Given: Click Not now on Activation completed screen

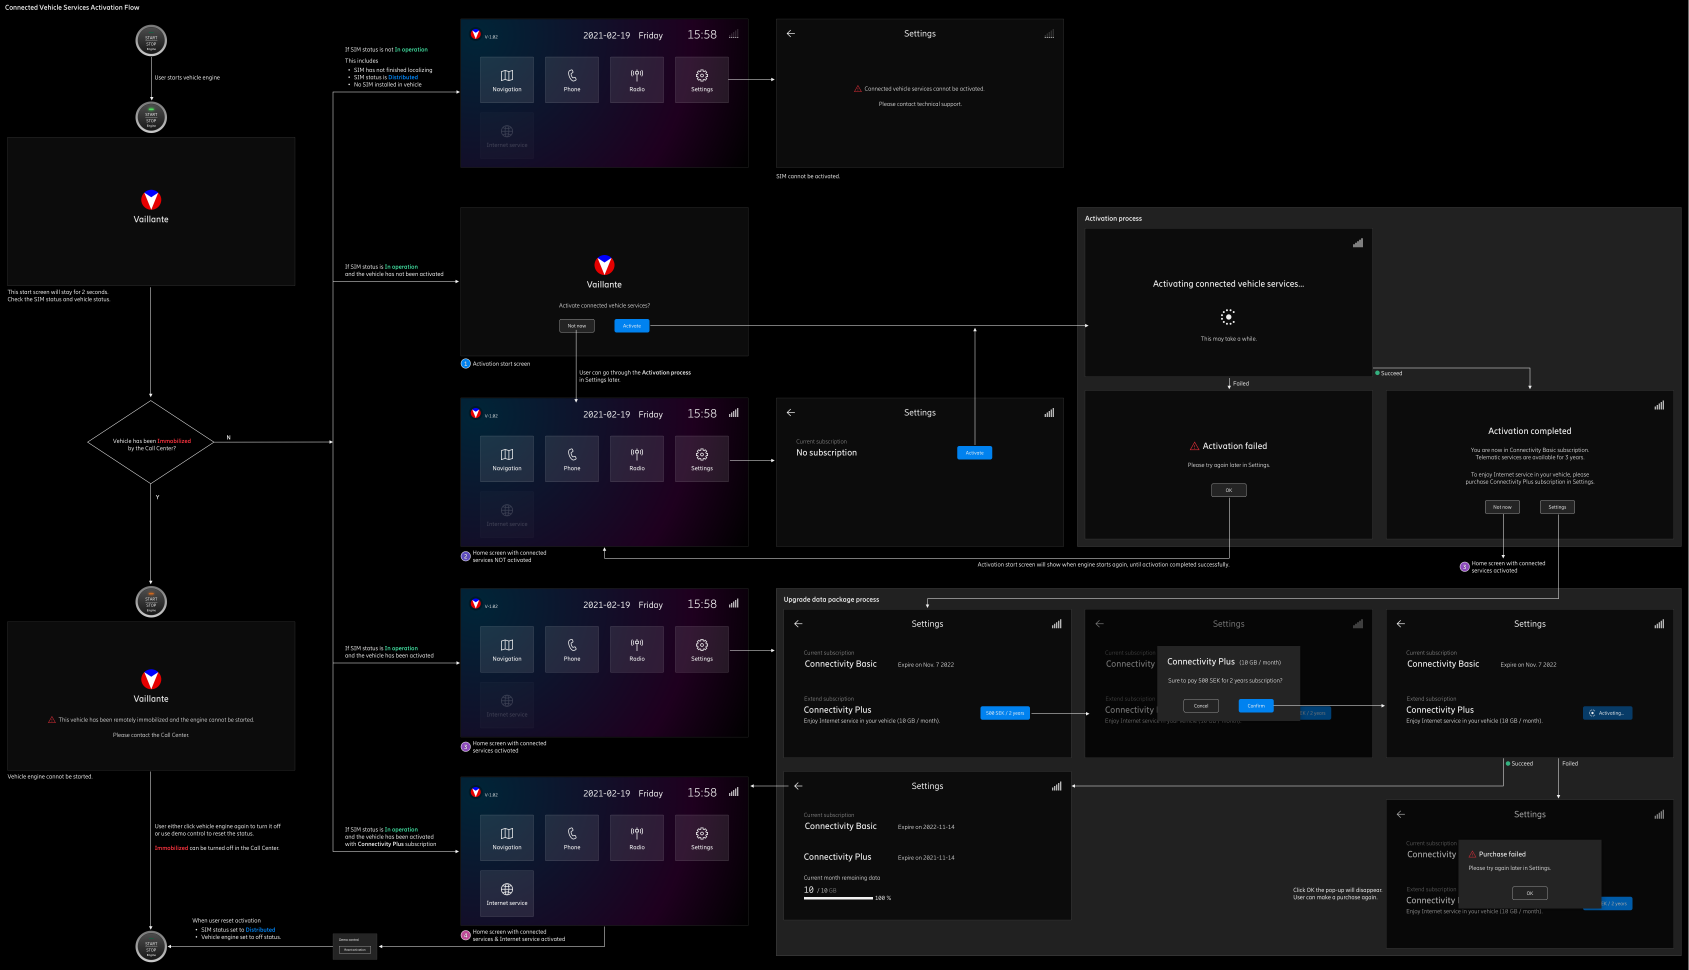Looking at the screenshot, I should [x=1502, y=507].
